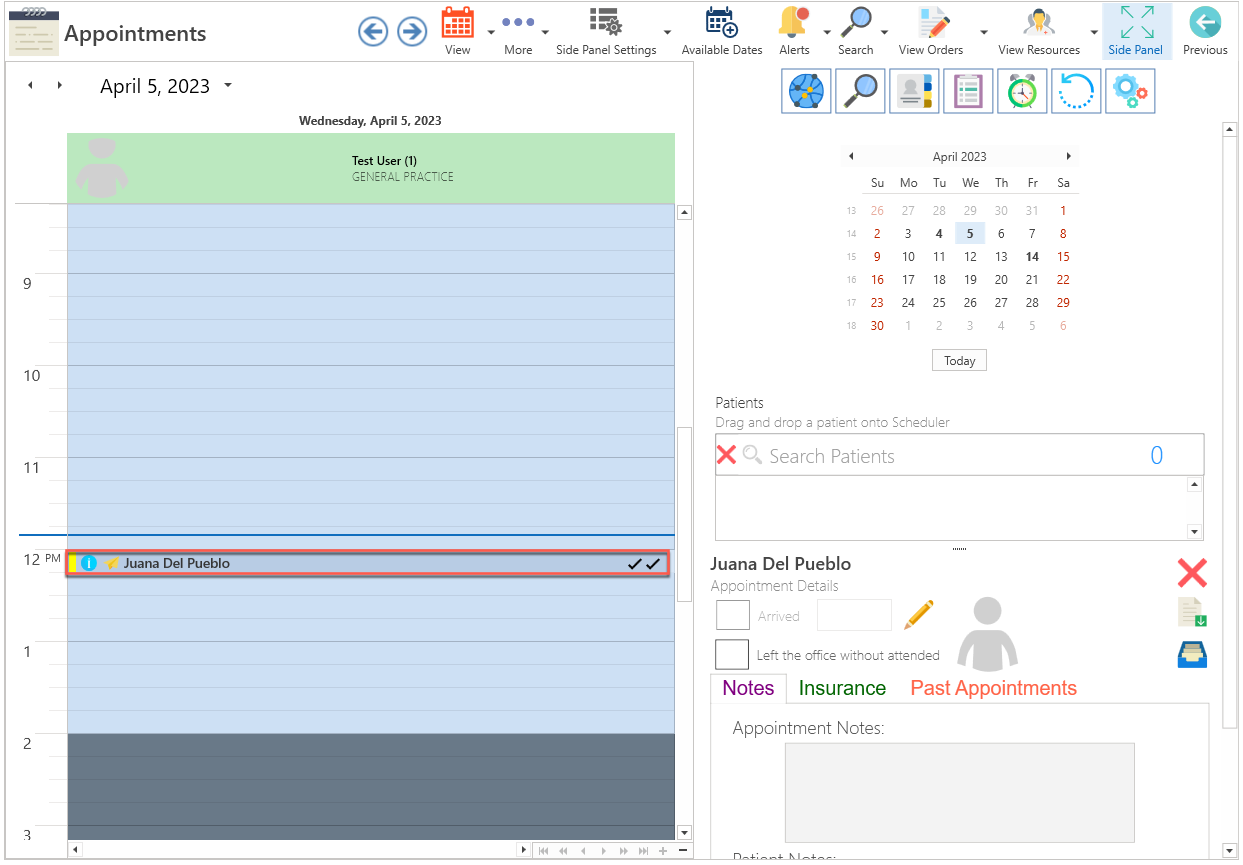Open the More dropdown arrow

pos(545,32)
